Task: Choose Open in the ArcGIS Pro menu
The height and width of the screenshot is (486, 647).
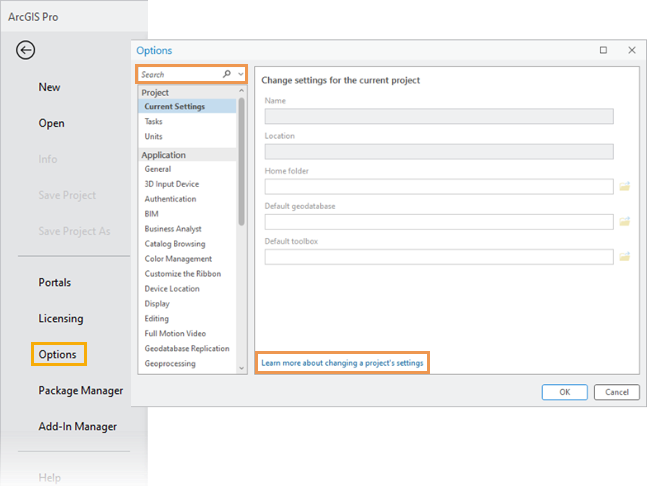Action: click(x=52, y=123)
